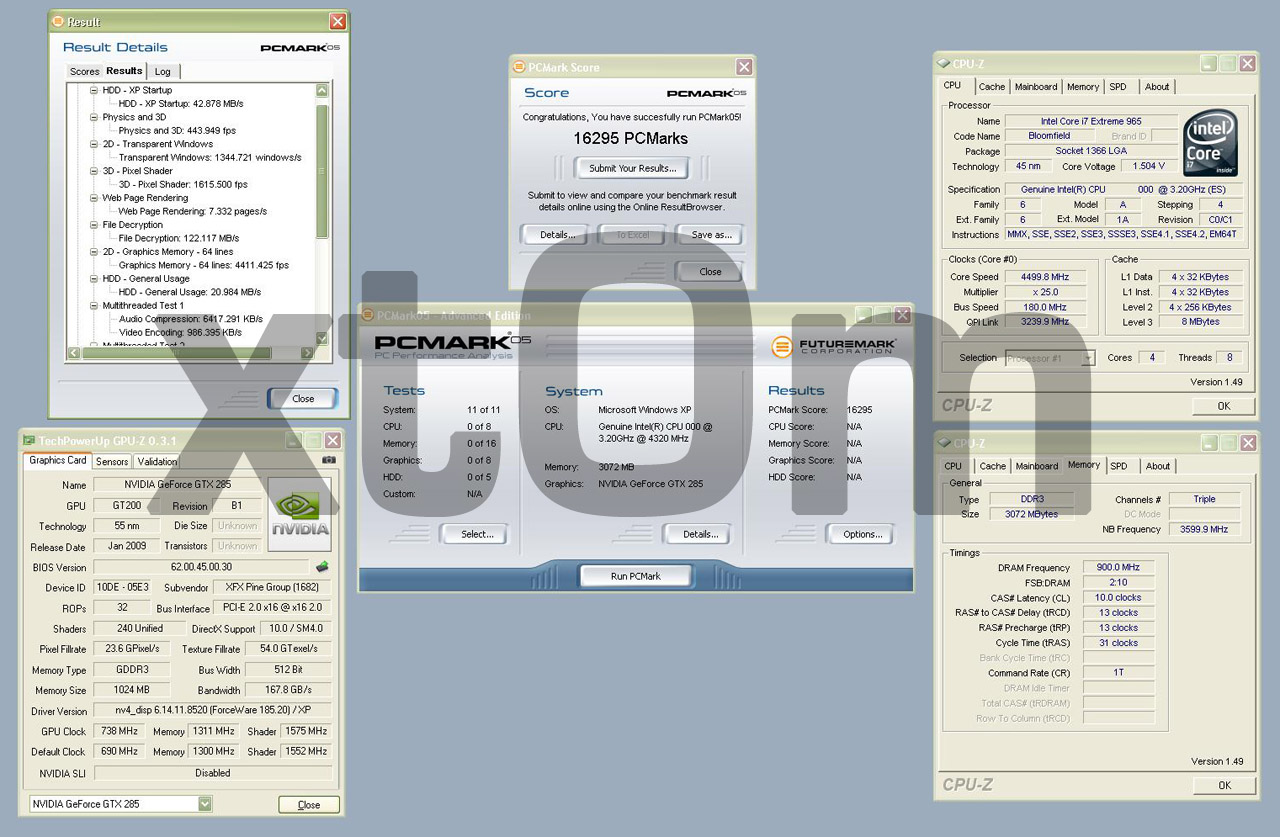Click the PCMark05 logo in Result Details header
Screen dimensions: 1280x837
[298, 48]
